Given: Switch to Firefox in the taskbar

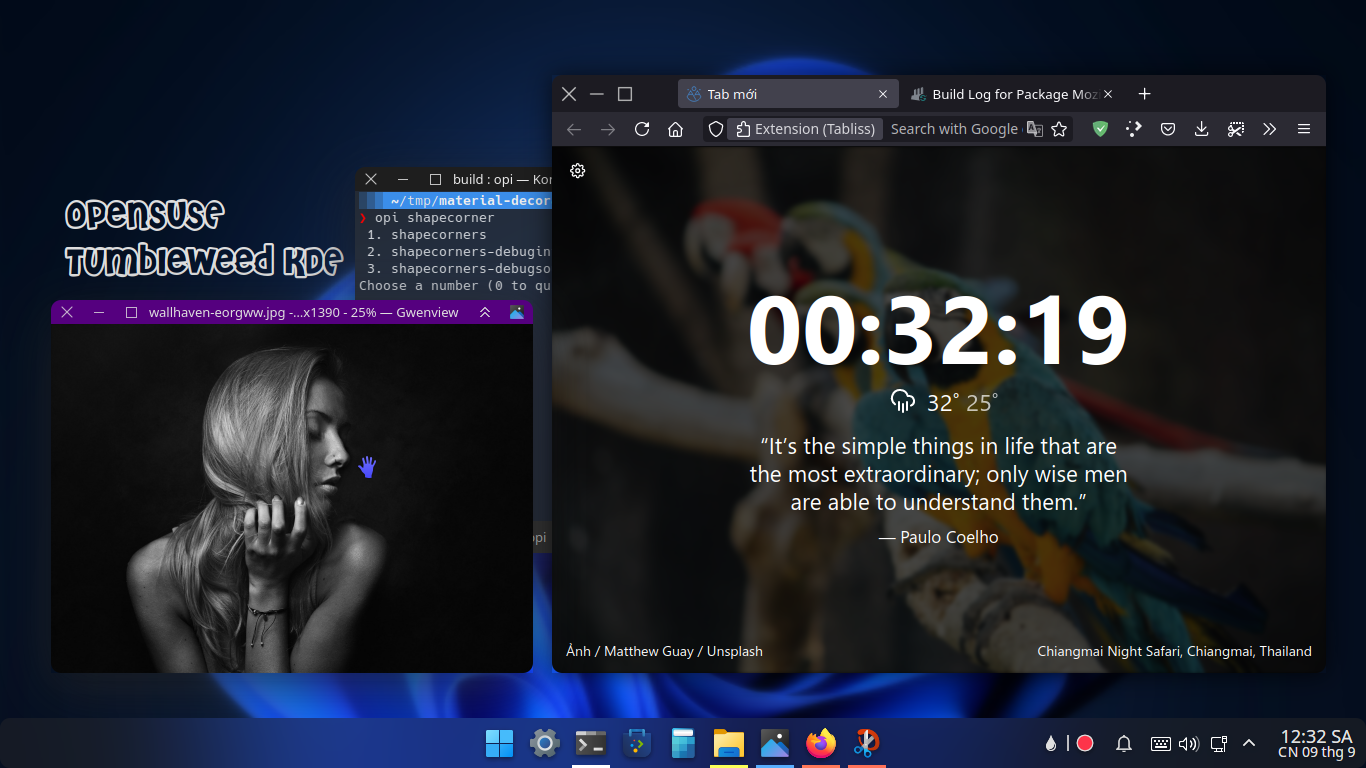Looking at the screenshot, I should (x=821, y=743).
